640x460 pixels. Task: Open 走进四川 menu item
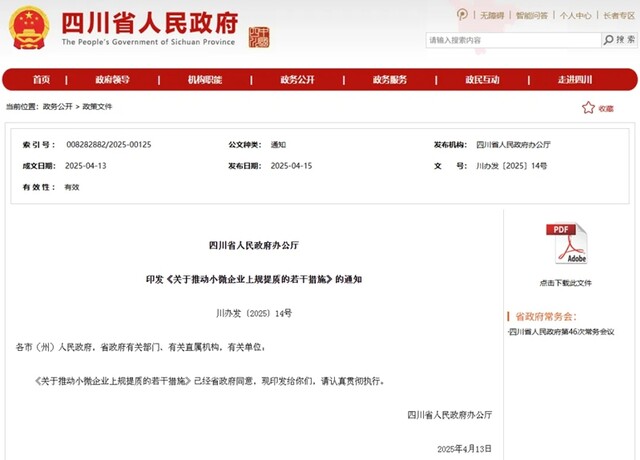point(575,80)
